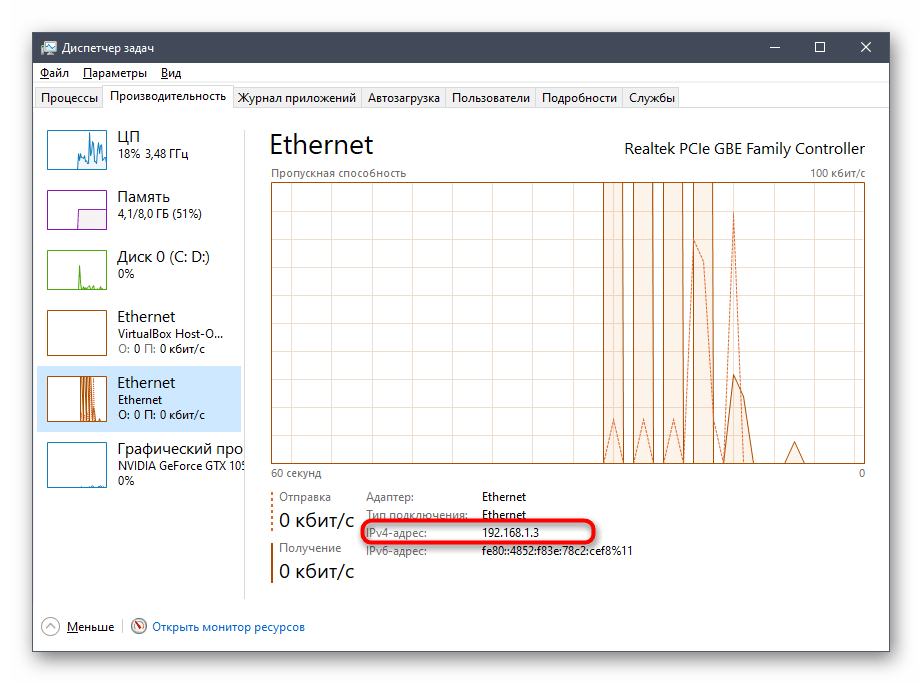Select the Память usage graph thumbnail

[77, 209]
